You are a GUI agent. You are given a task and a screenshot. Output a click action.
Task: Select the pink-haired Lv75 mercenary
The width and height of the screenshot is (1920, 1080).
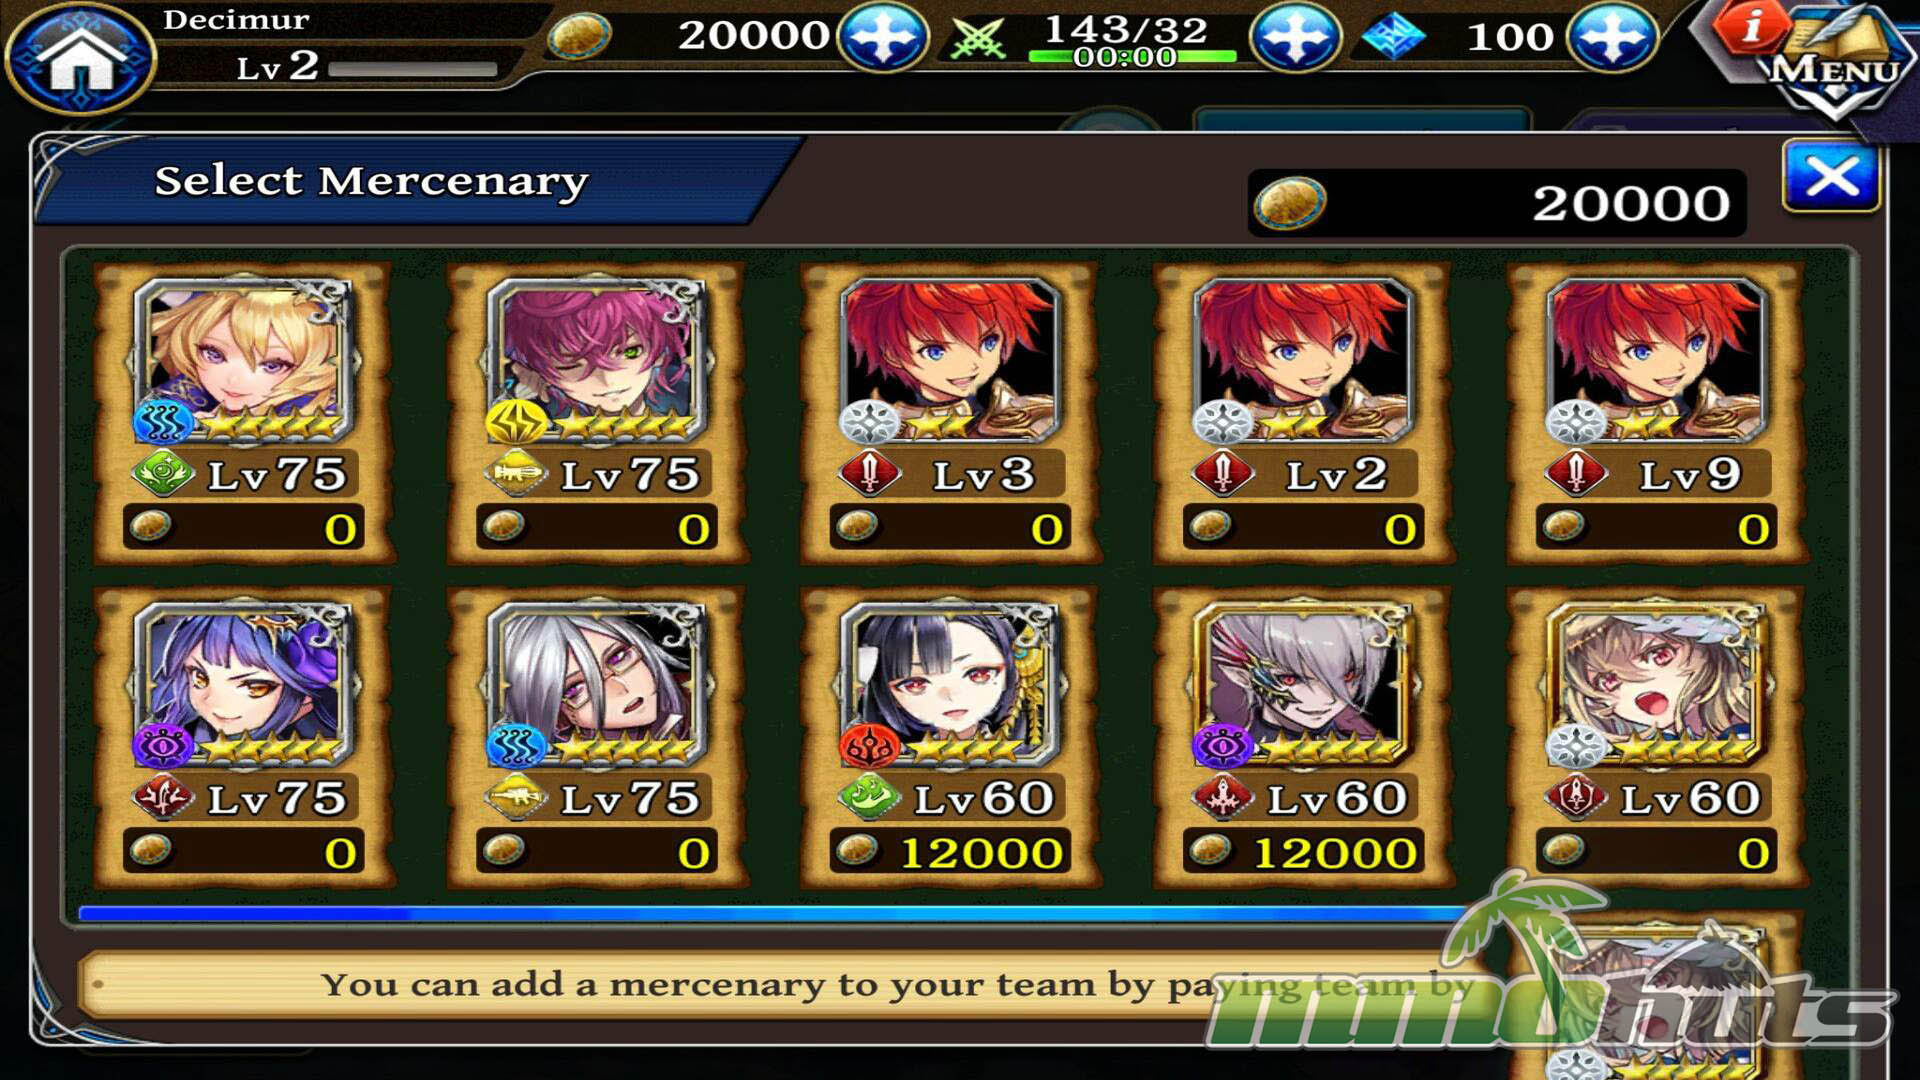coord(596,413)
